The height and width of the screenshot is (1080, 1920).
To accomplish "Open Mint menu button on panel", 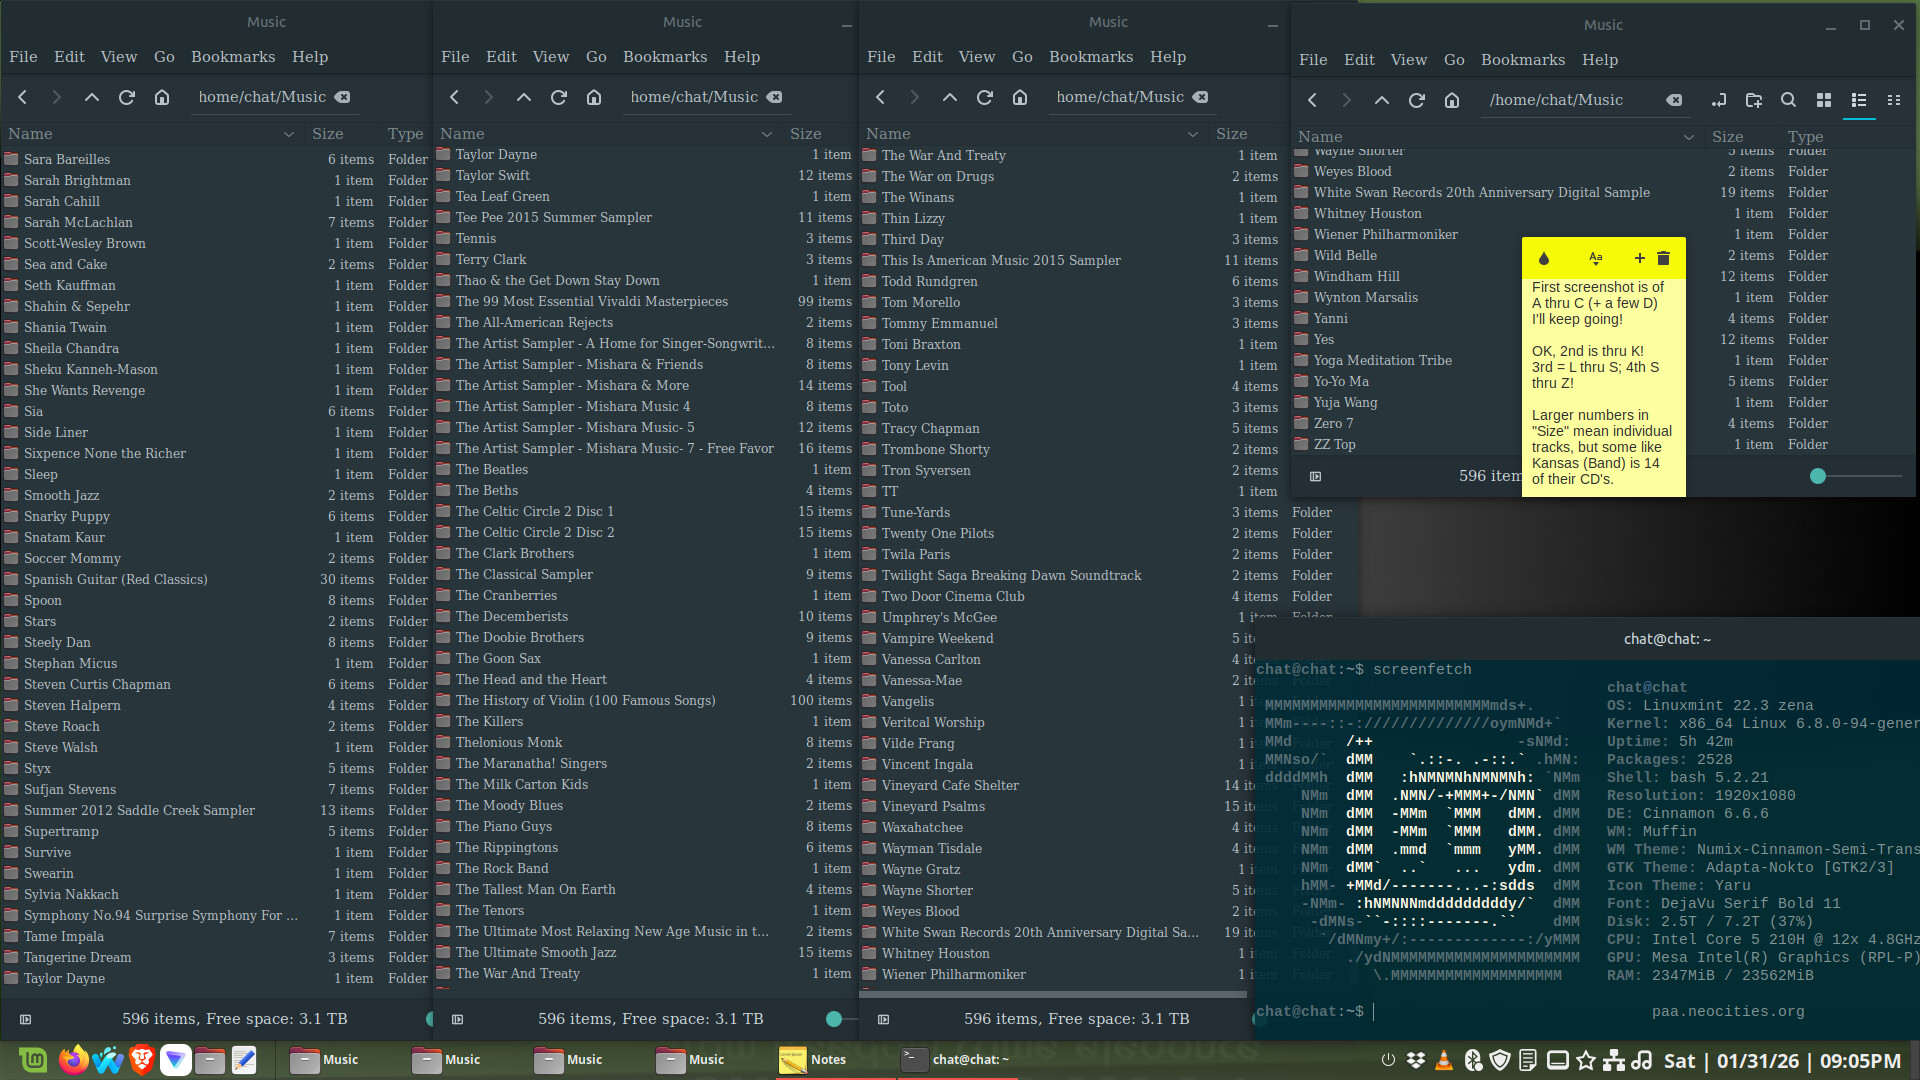I will (33, 1060).
